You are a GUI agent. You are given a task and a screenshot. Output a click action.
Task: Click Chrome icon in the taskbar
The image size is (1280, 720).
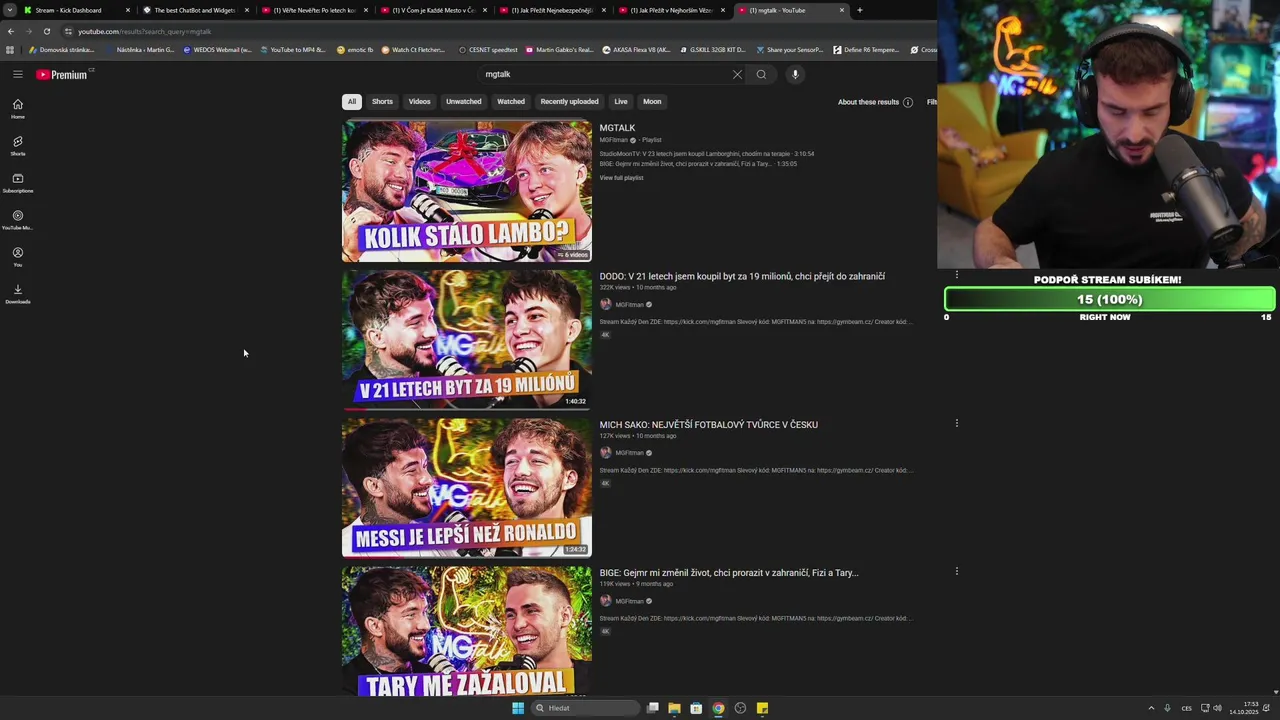point(718,708)
